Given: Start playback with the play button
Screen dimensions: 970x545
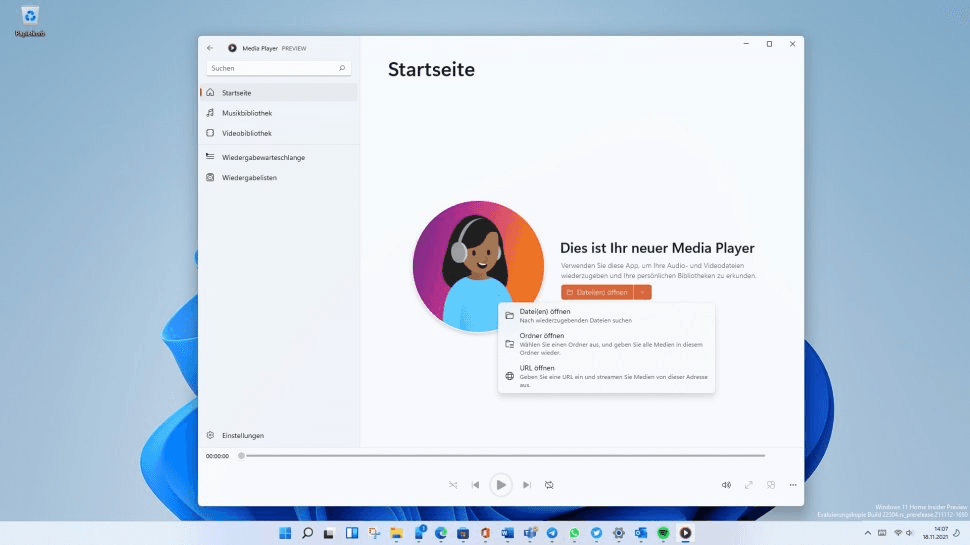Looking at the screenshot, I should coord(500,485).
